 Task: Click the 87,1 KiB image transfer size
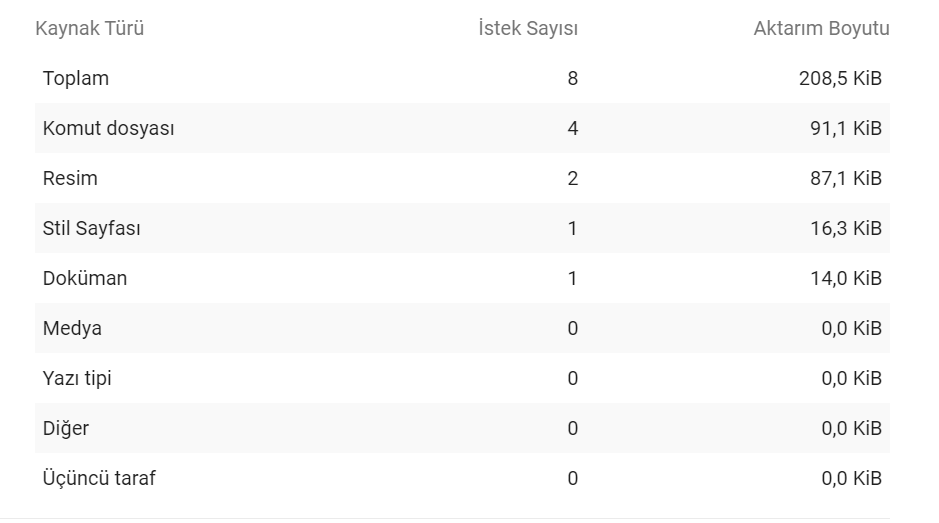846,179
